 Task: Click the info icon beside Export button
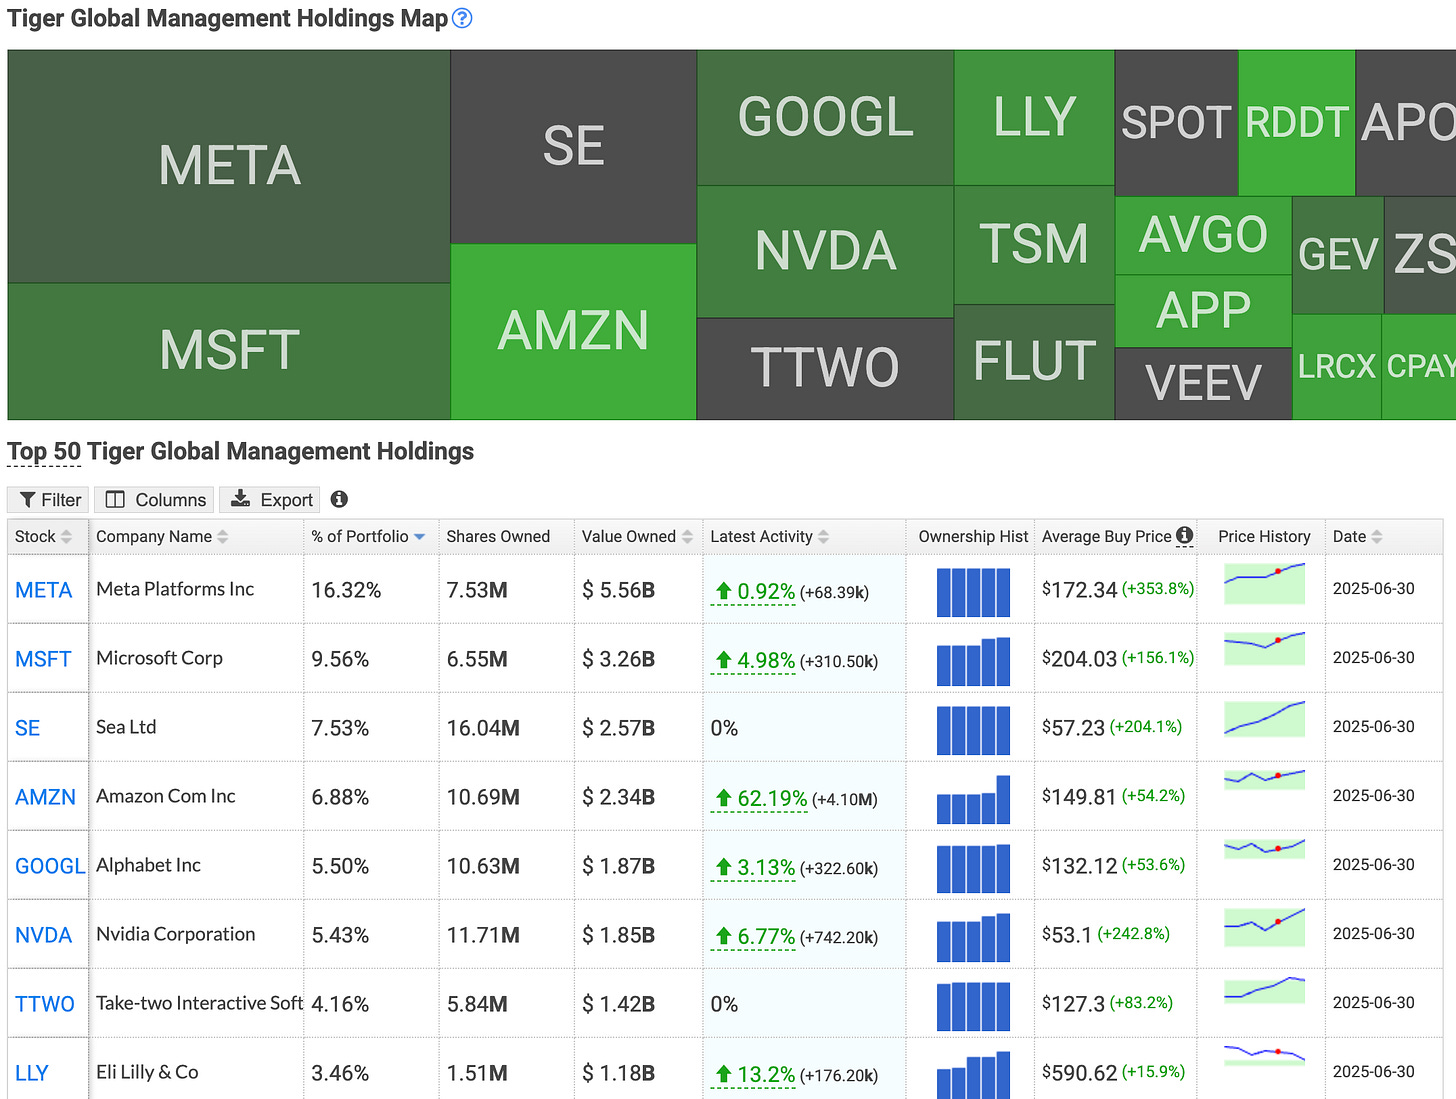pos(339,499)
